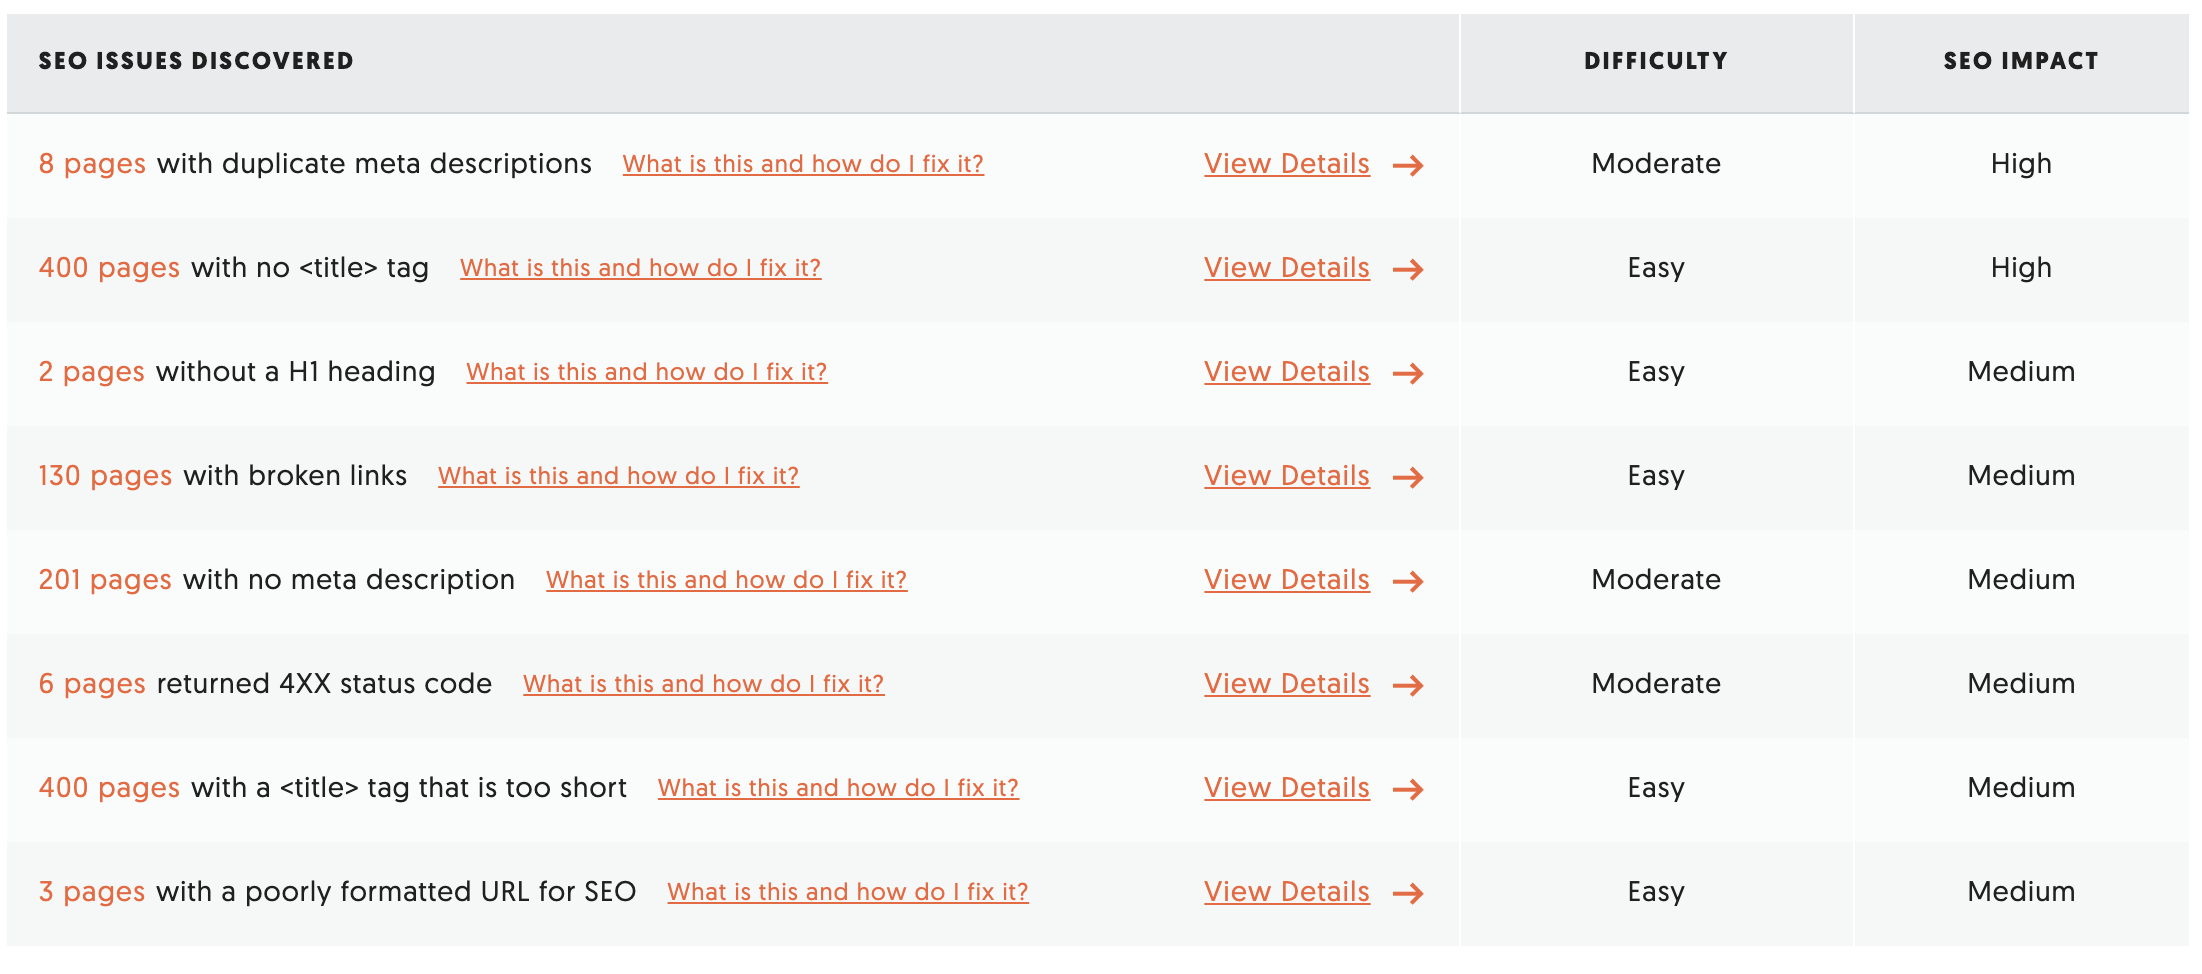2202x974 pixels.
Task: Click arrow icon in title too short row
Action: 1408,789
